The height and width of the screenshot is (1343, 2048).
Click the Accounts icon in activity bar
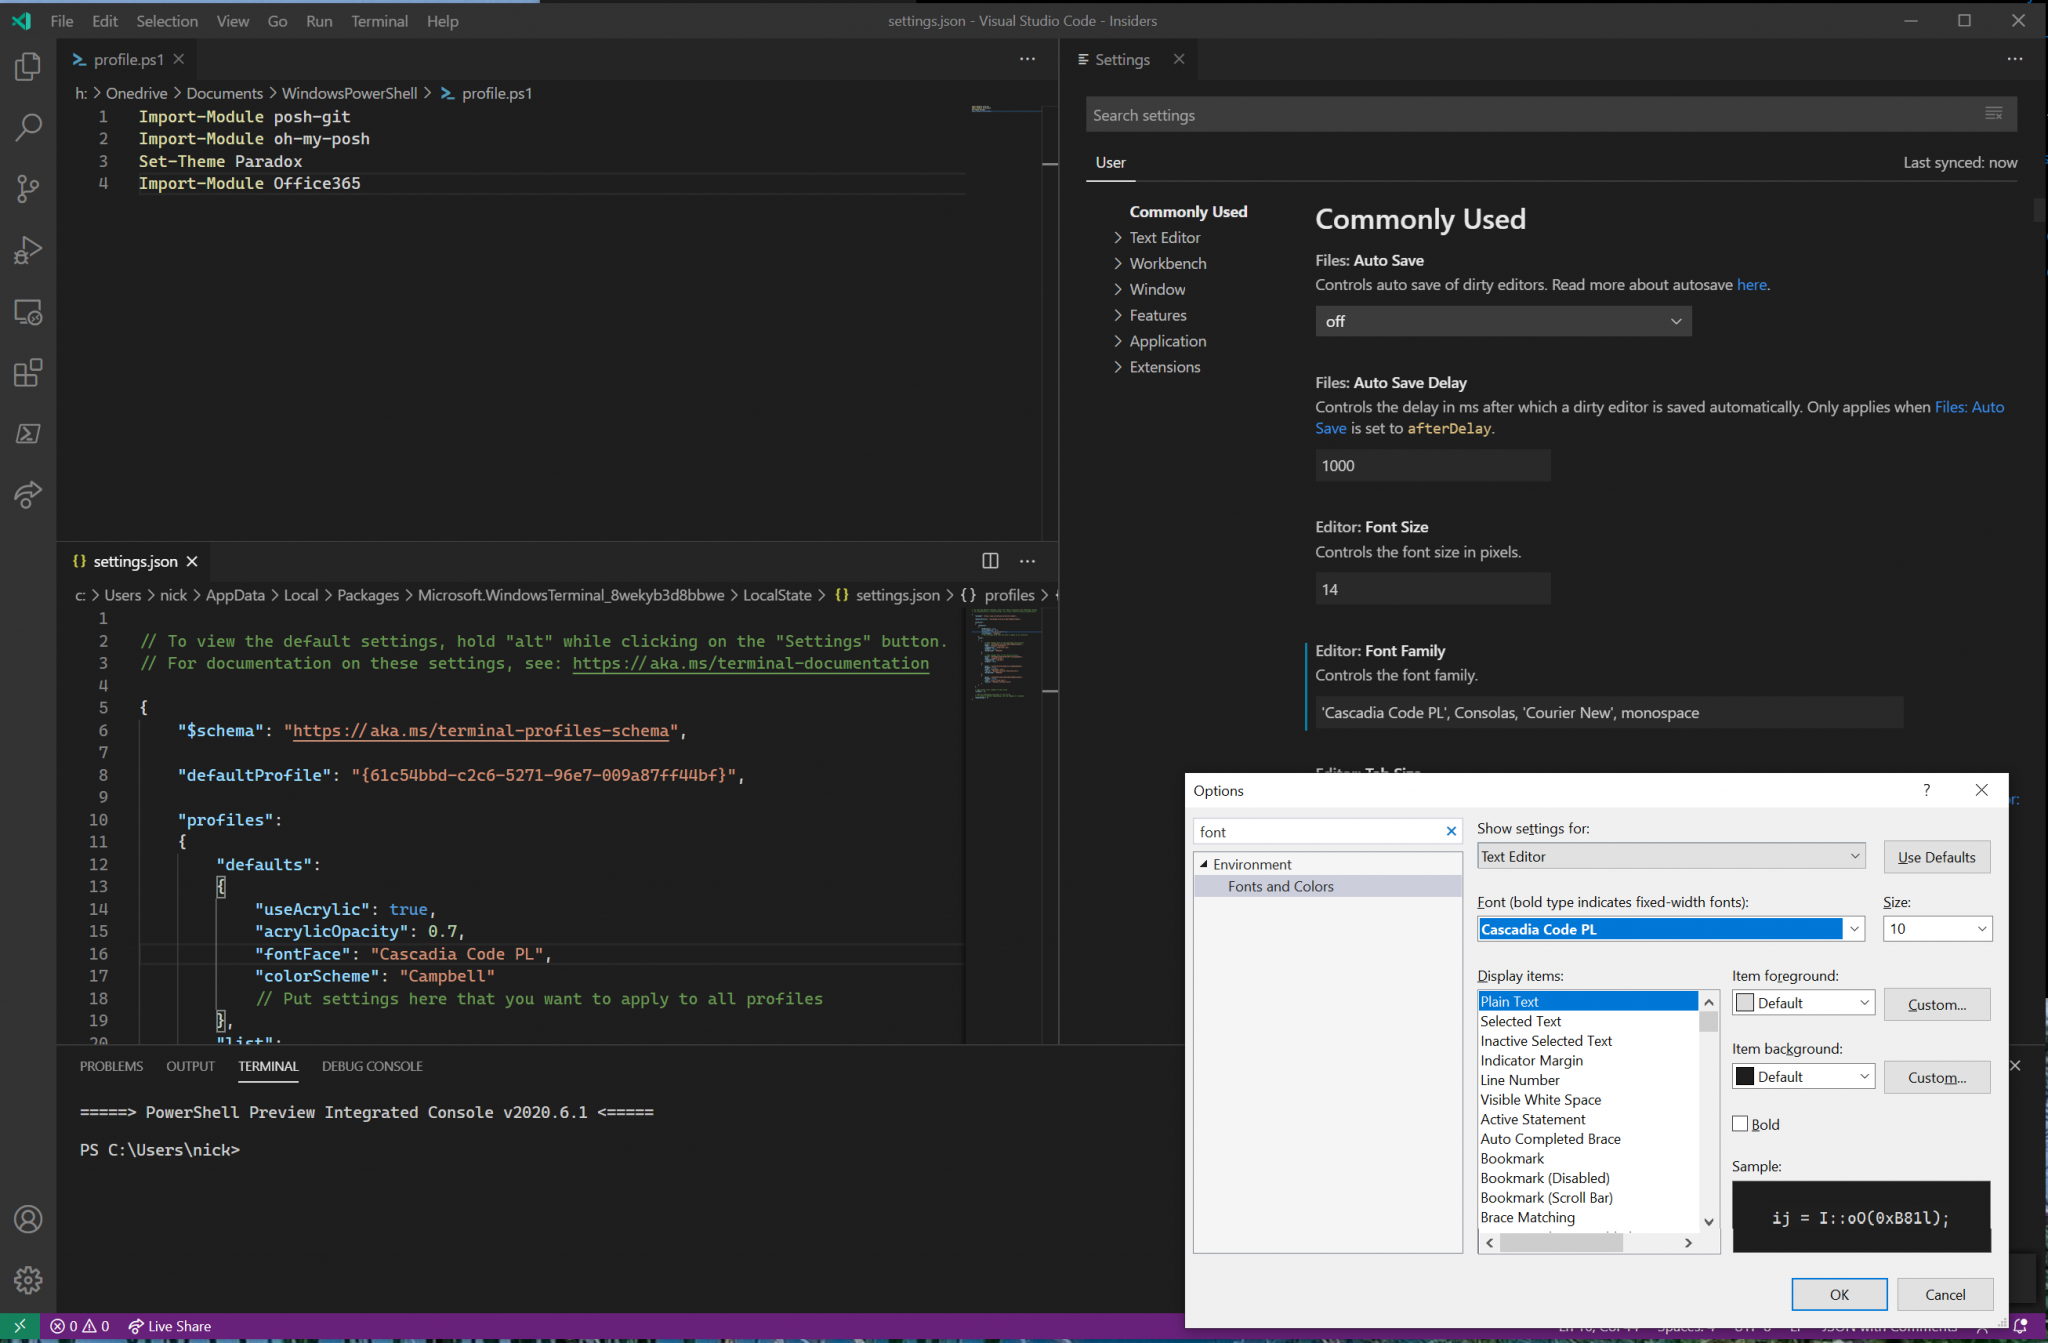[x=27, y=1219]
